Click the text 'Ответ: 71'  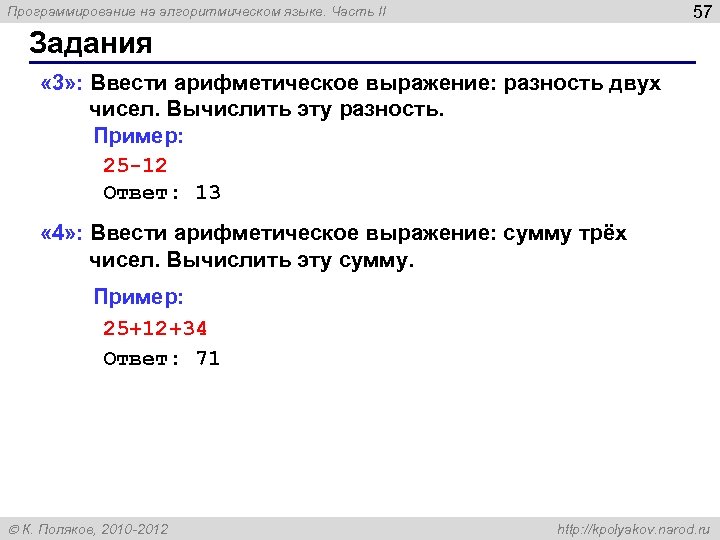162,358
